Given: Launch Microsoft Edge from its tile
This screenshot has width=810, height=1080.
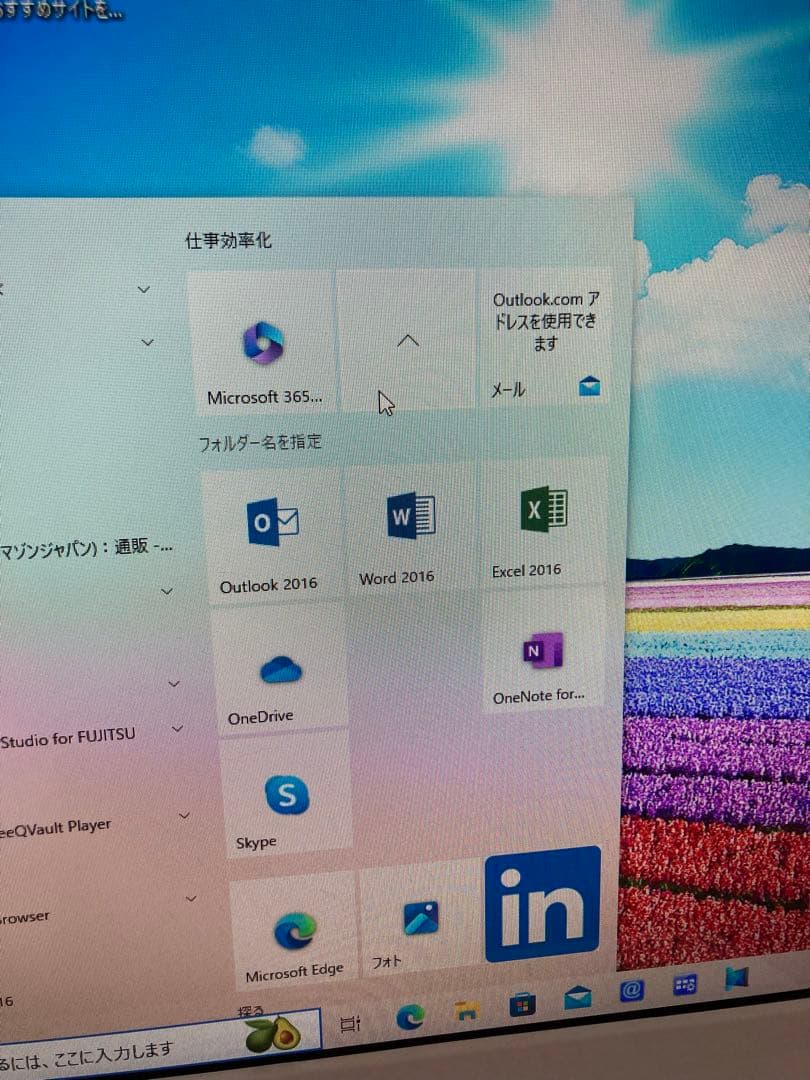Looking at the screenshot, I should [x=293, y=920].
